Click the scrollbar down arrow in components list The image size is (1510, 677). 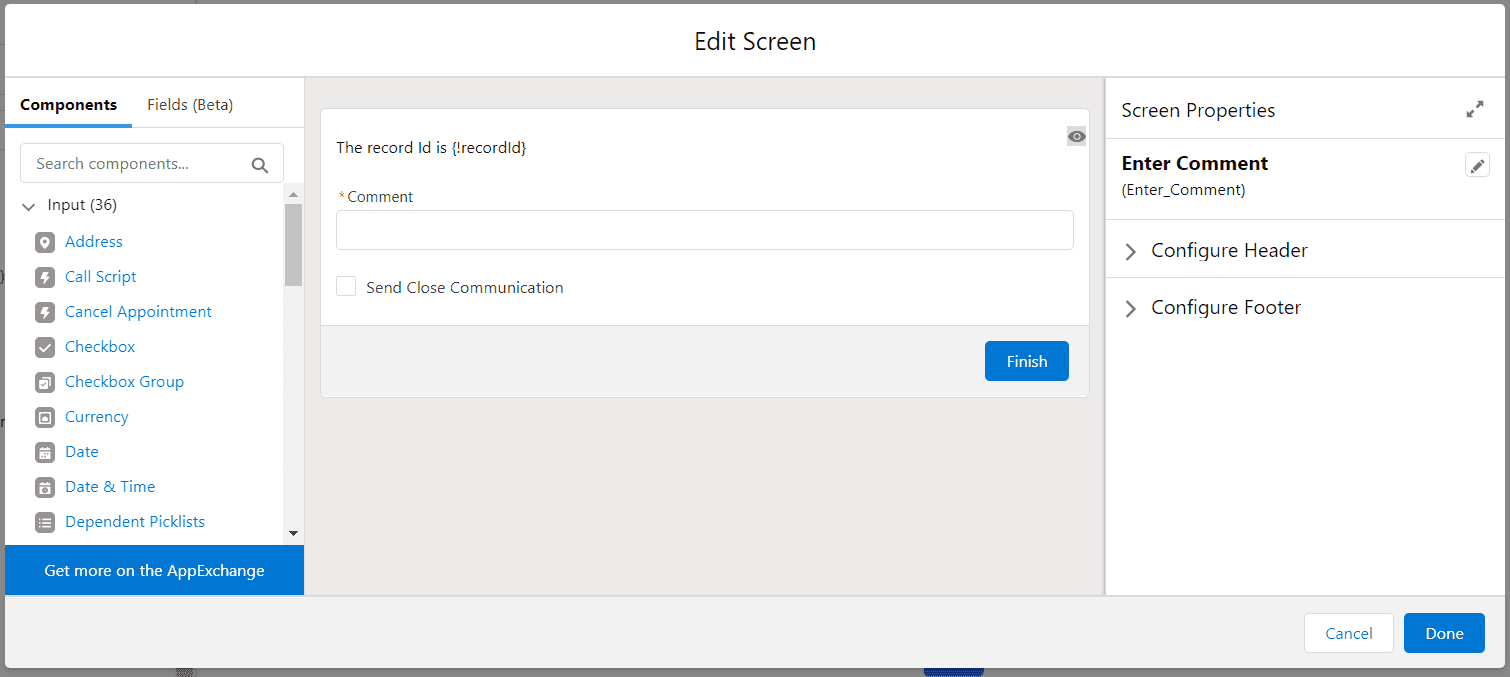click(293, 535)
